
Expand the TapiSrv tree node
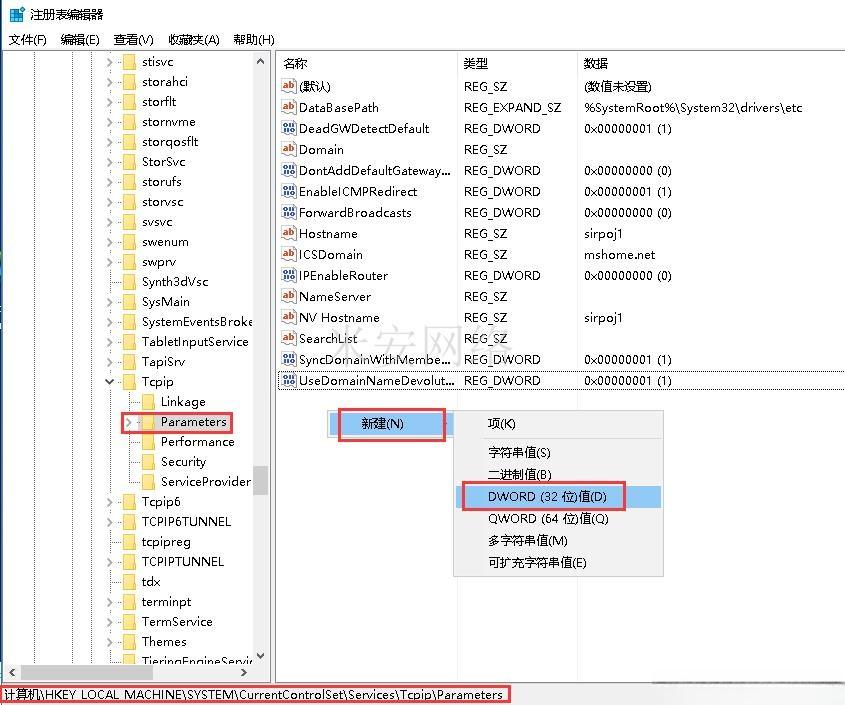(109, 362)
